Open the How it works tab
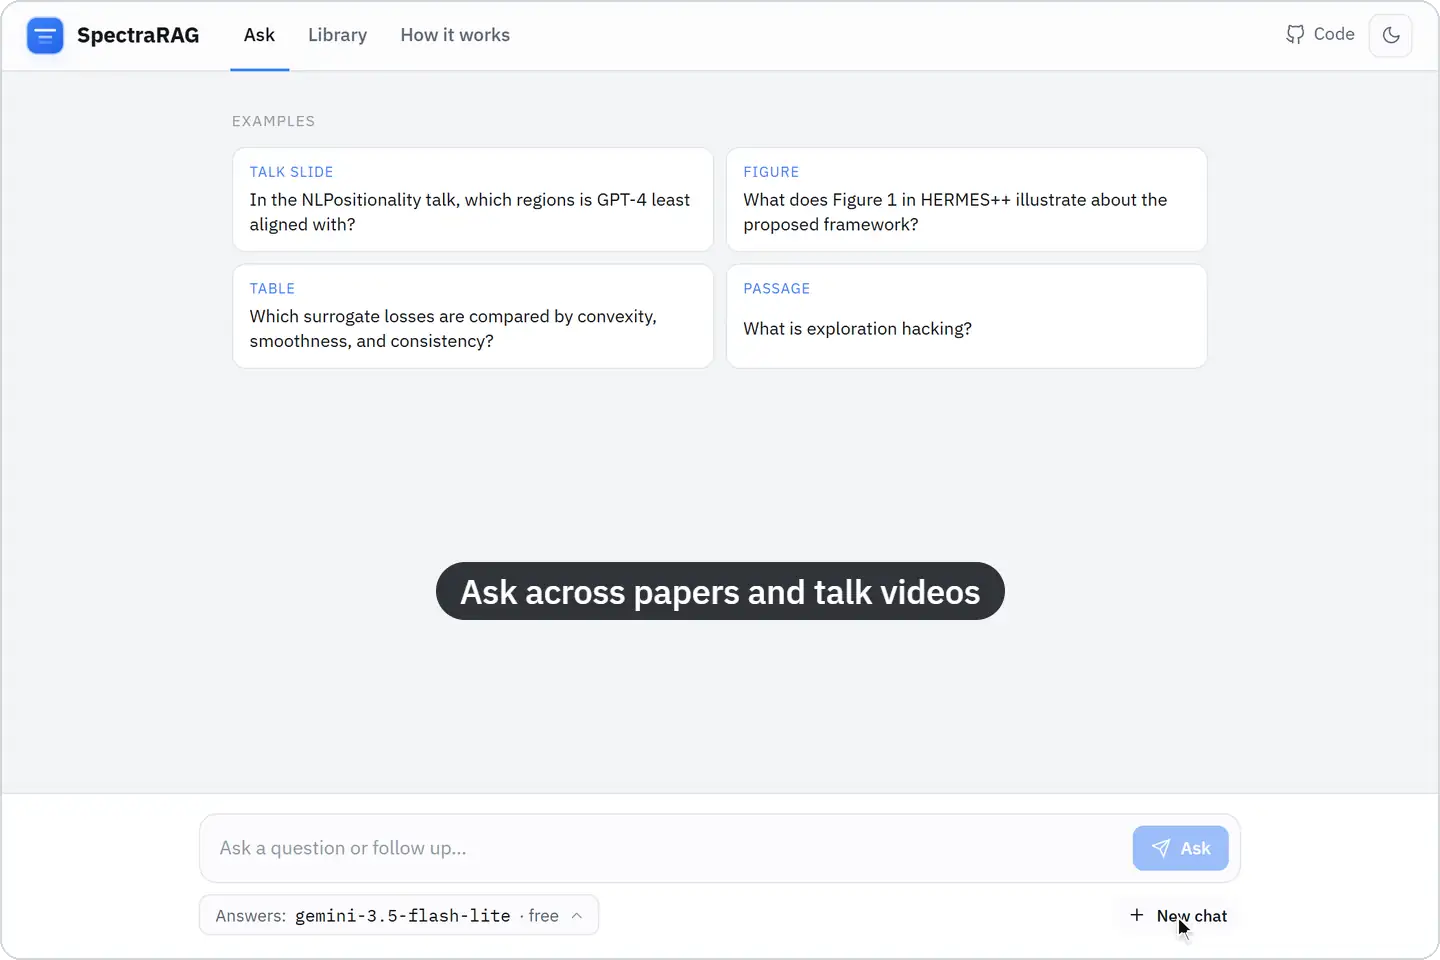This screenshot has height=960, width=1440. pyautogui.click(x=455, y=35)
